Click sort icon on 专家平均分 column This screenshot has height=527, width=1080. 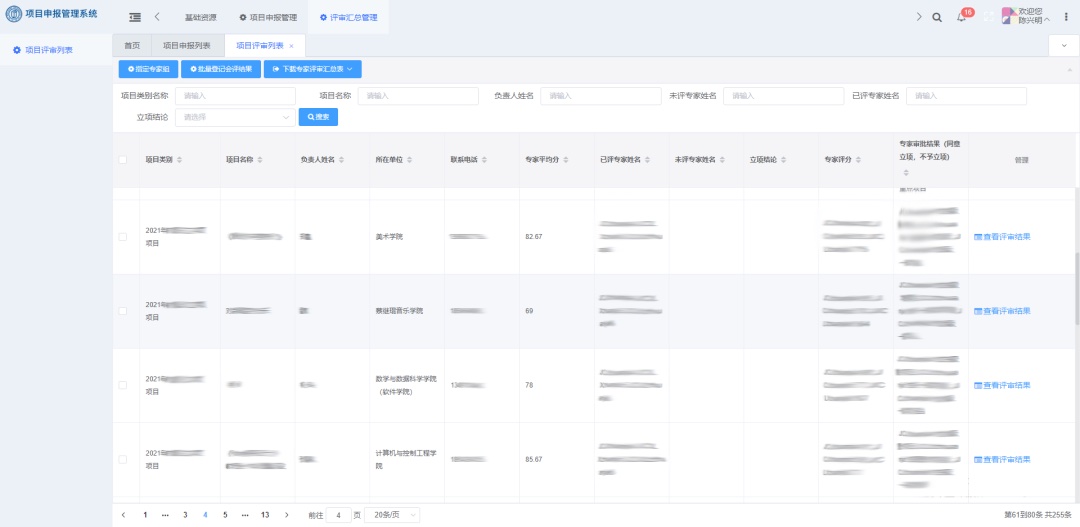tap(579, 160)
